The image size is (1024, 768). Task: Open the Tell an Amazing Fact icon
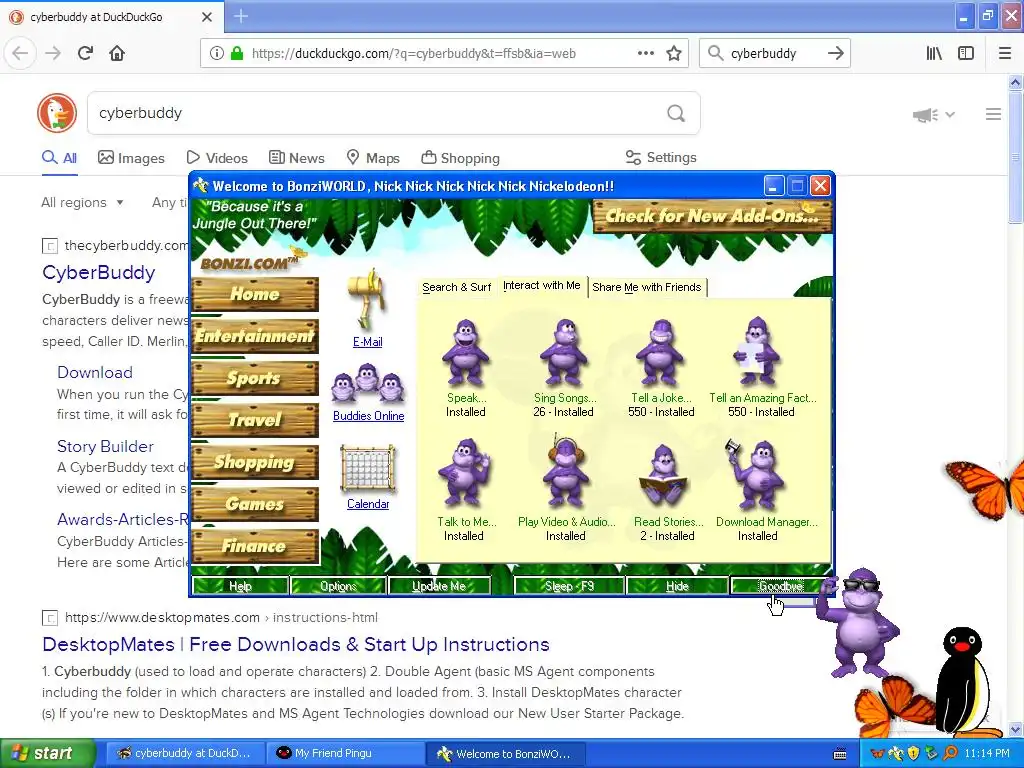point(756,351)
